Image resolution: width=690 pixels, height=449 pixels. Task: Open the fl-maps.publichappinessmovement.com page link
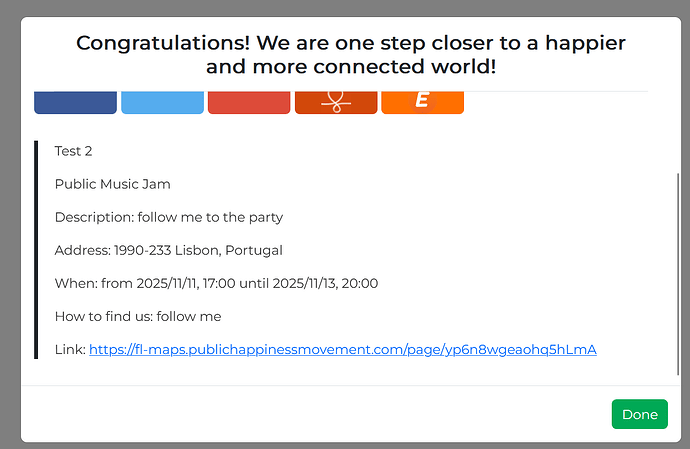pyautogui.click(x=342, y=350)
